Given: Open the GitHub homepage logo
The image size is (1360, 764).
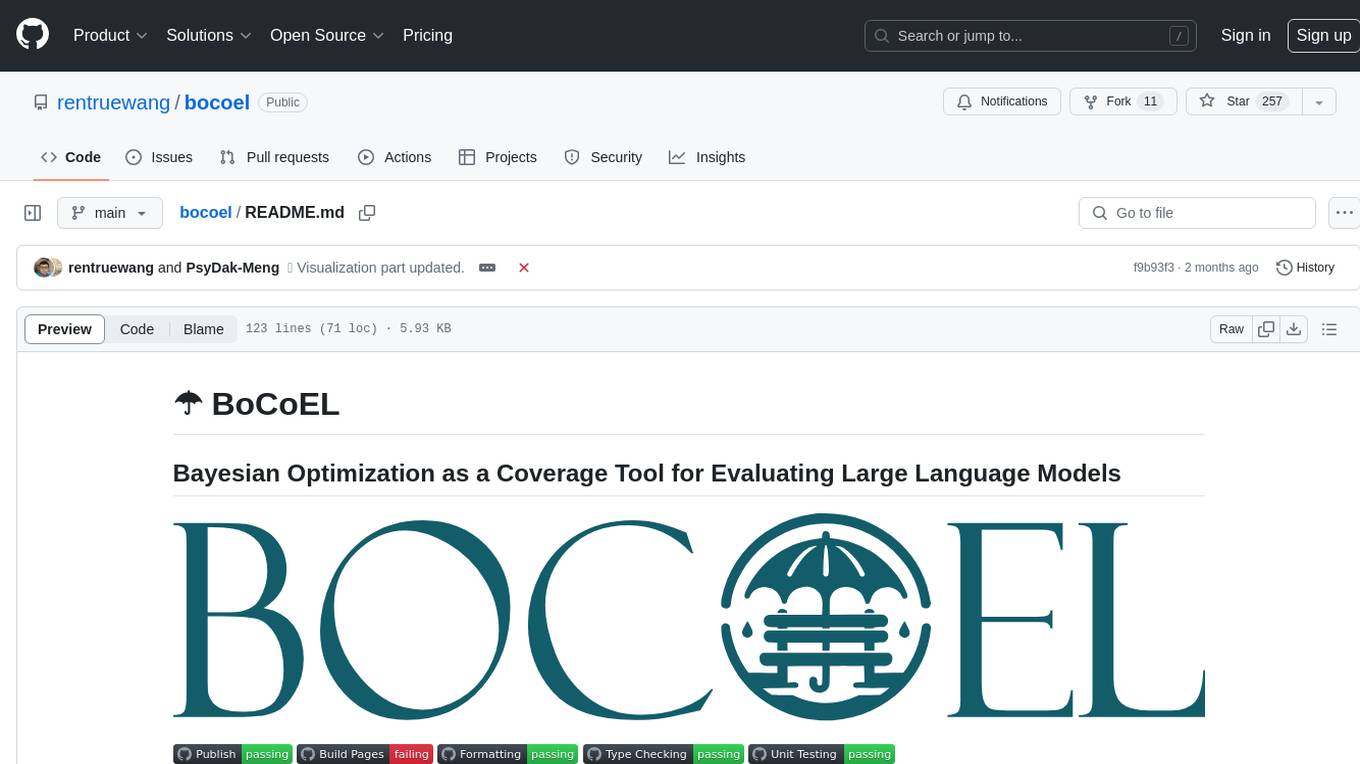Looking at the screenshot, I should point(32,35).
